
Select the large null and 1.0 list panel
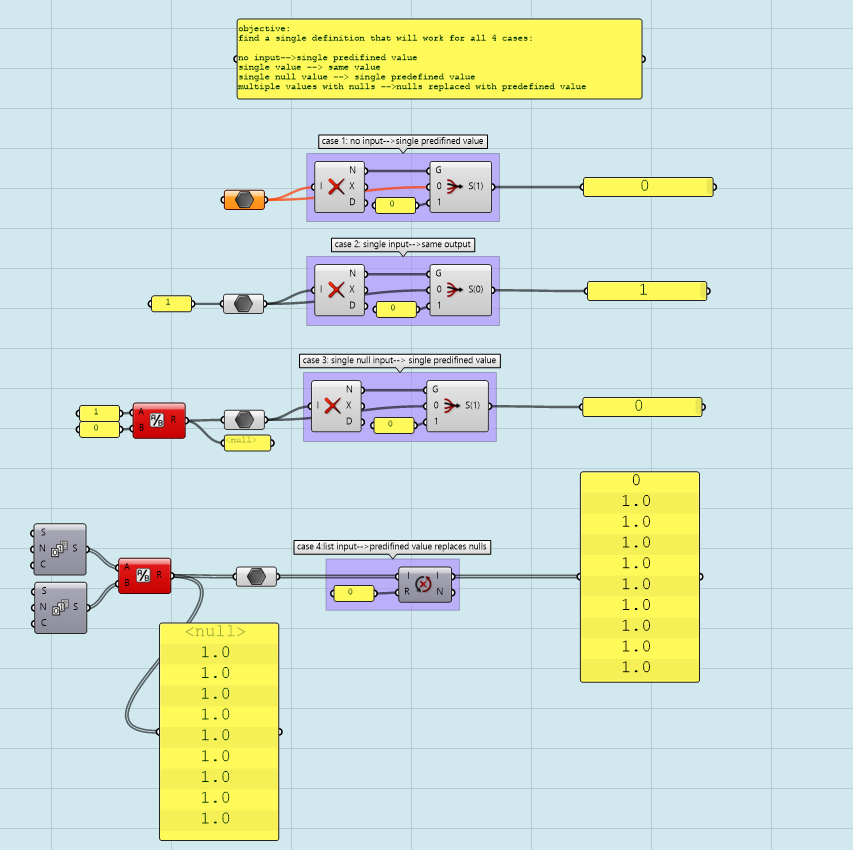pos(219,731)
